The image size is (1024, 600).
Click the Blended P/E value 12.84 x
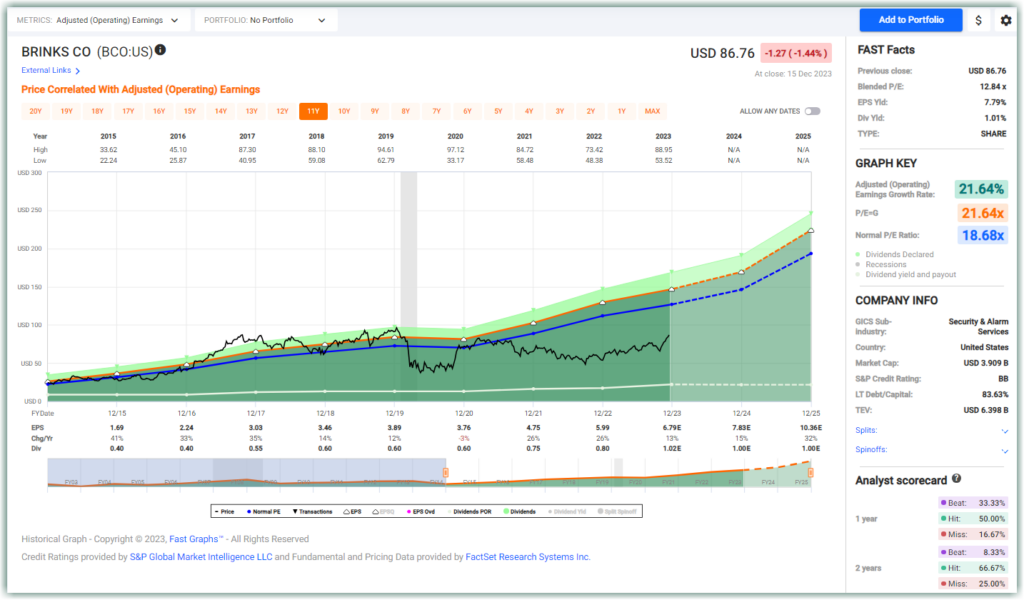coord(993,87)
